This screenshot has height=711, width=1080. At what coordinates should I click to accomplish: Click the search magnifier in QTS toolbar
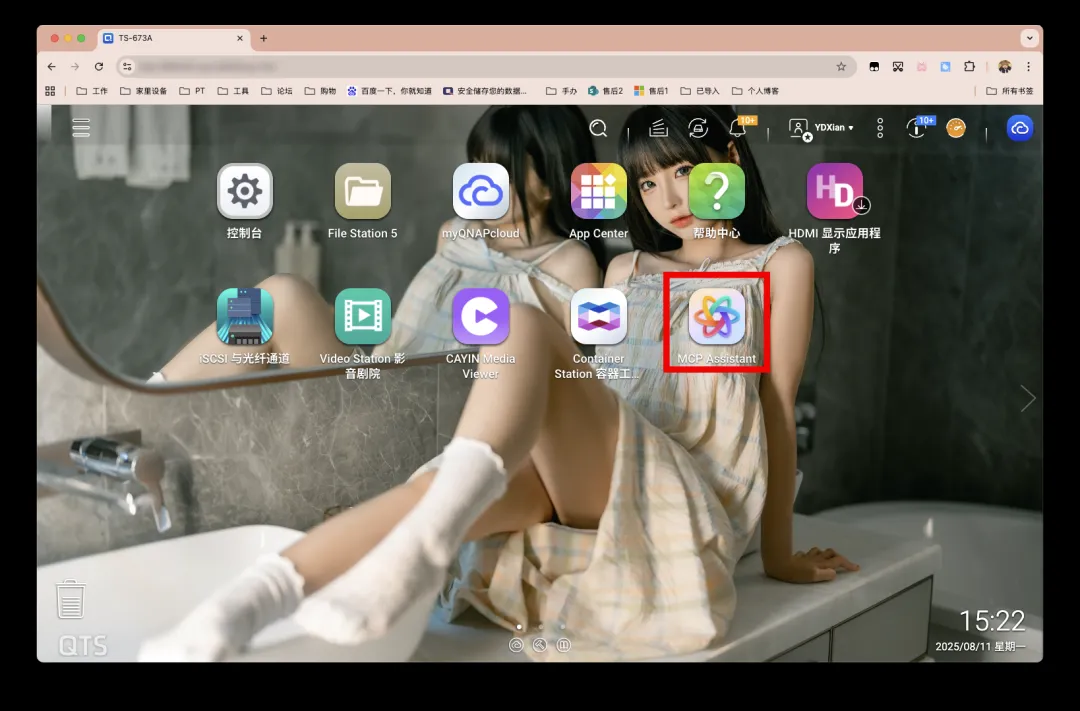click(x=598, y=128)
